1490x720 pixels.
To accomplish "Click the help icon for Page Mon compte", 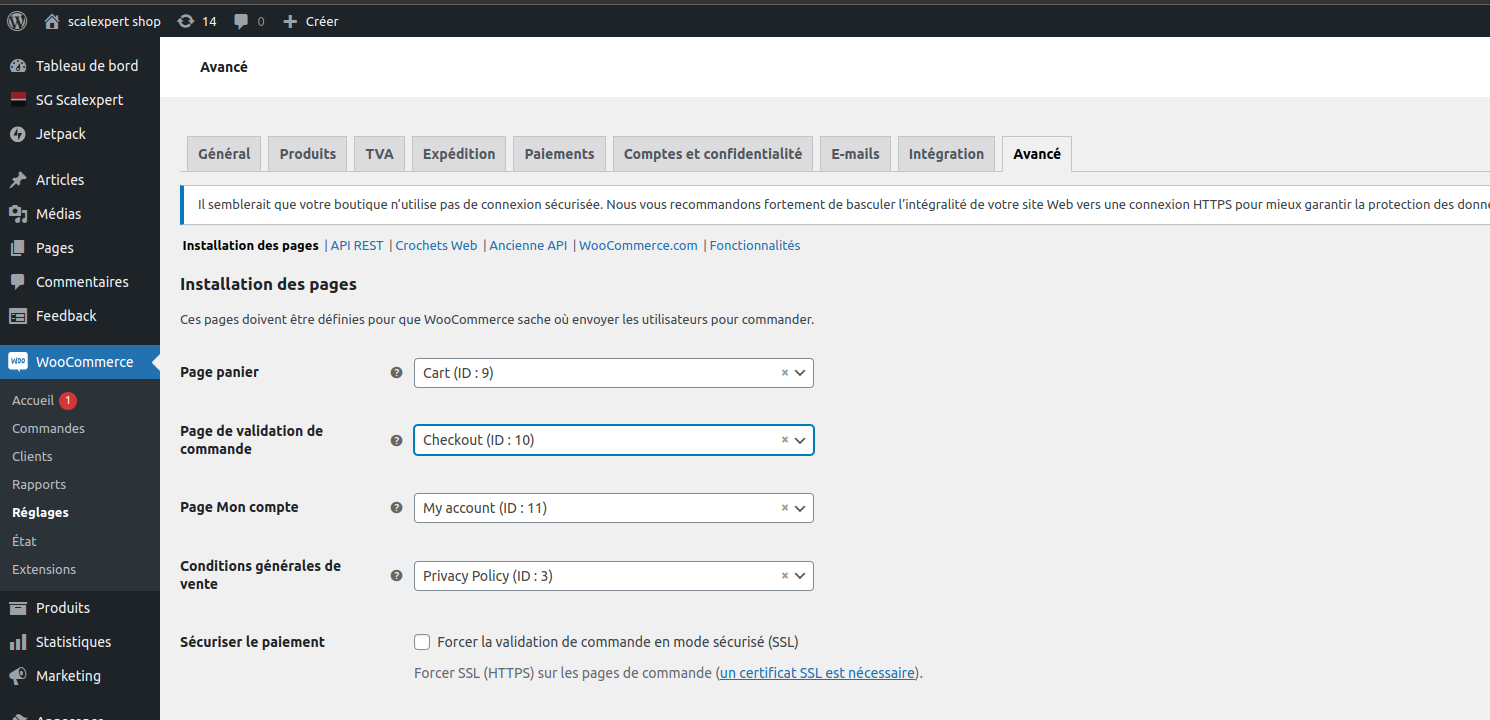I will pos(396,508).
